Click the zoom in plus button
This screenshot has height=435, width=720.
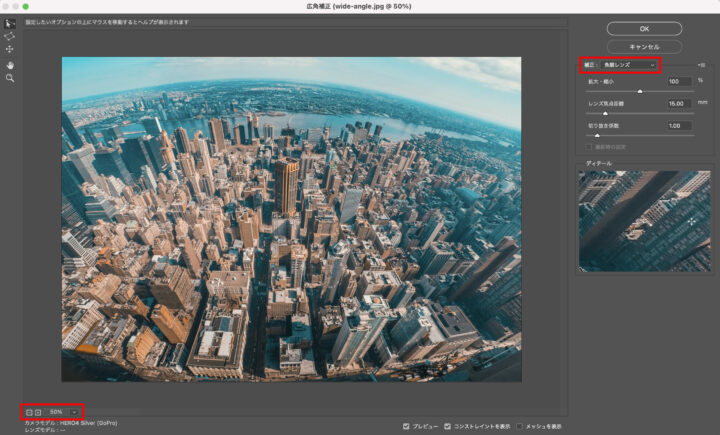(38, 412)
